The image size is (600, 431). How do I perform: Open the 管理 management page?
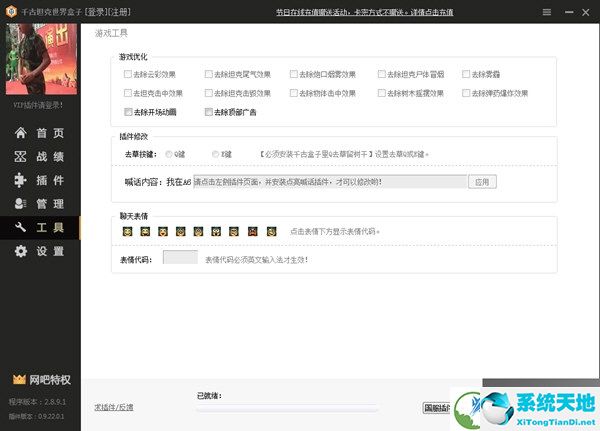tap(39, 204)
